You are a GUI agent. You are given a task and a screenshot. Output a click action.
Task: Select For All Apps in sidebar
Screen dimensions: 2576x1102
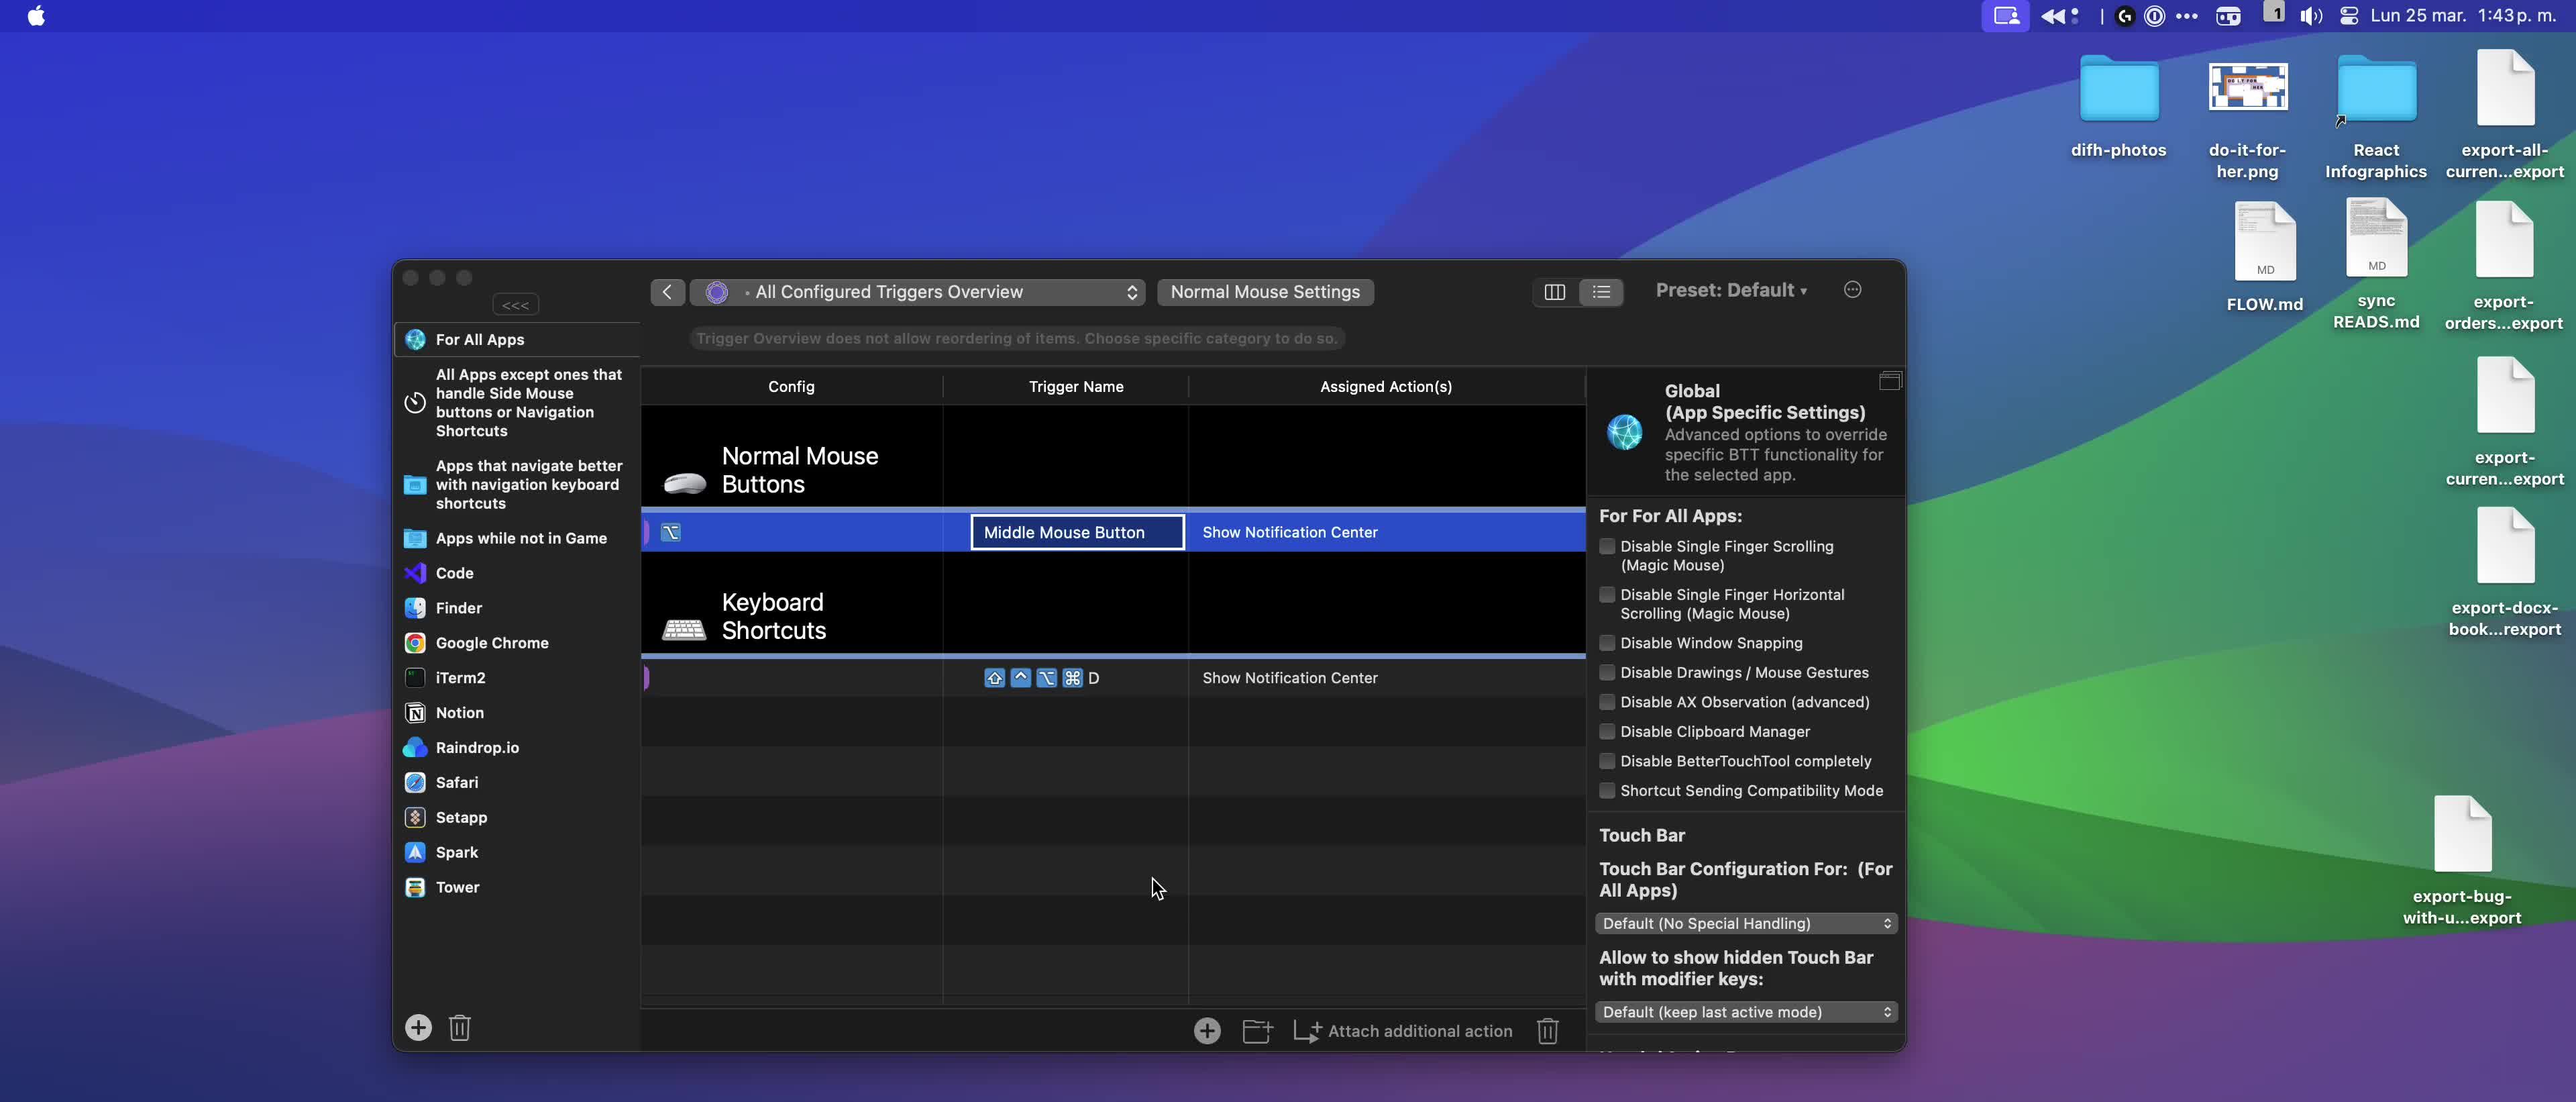[x=517, y=340]
